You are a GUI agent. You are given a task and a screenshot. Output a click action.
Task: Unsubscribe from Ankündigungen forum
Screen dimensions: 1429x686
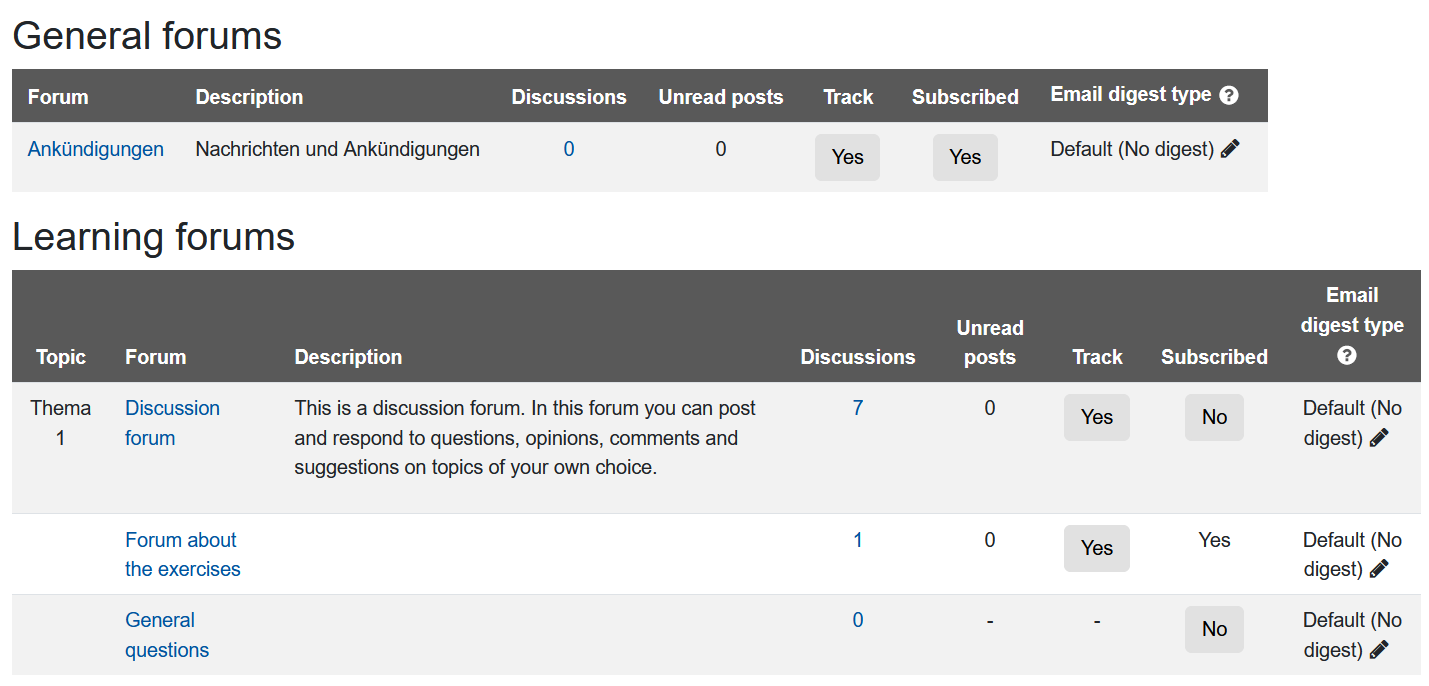[964, 157]
